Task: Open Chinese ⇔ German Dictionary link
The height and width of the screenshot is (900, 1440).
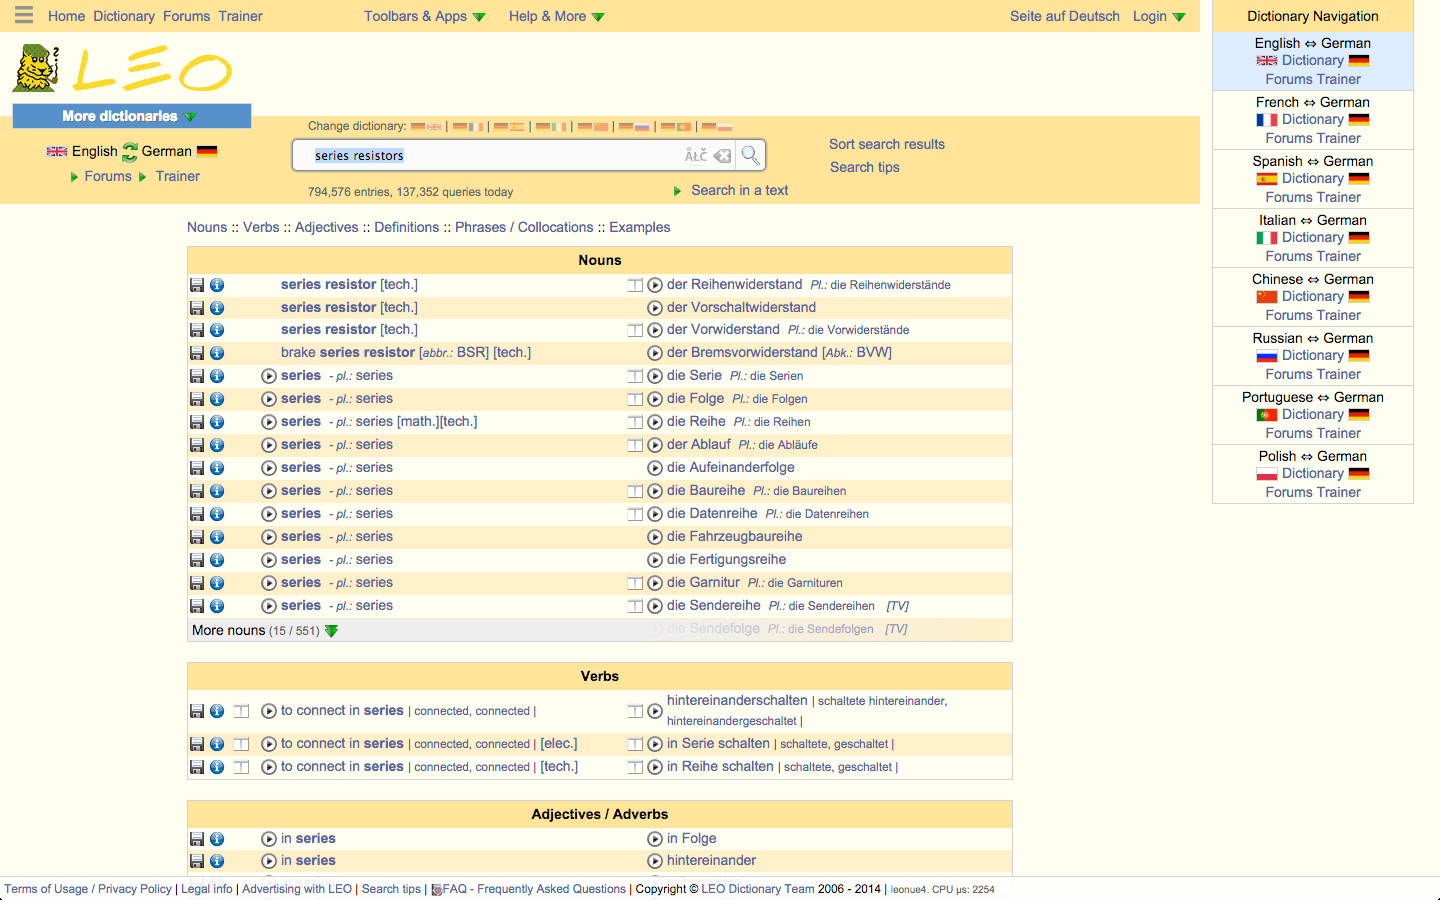Action: (x=1313, y=296)
